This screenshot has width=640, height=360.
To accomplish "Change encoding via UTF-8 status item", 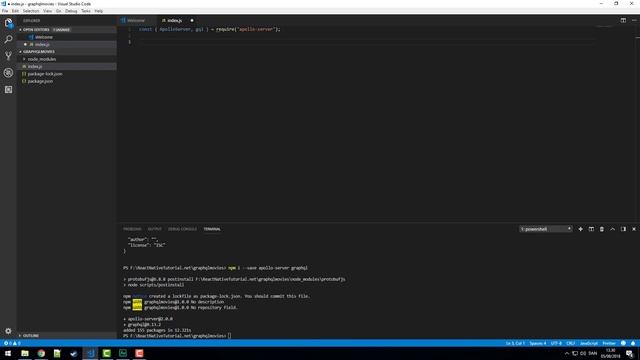I will coord(556,343).
